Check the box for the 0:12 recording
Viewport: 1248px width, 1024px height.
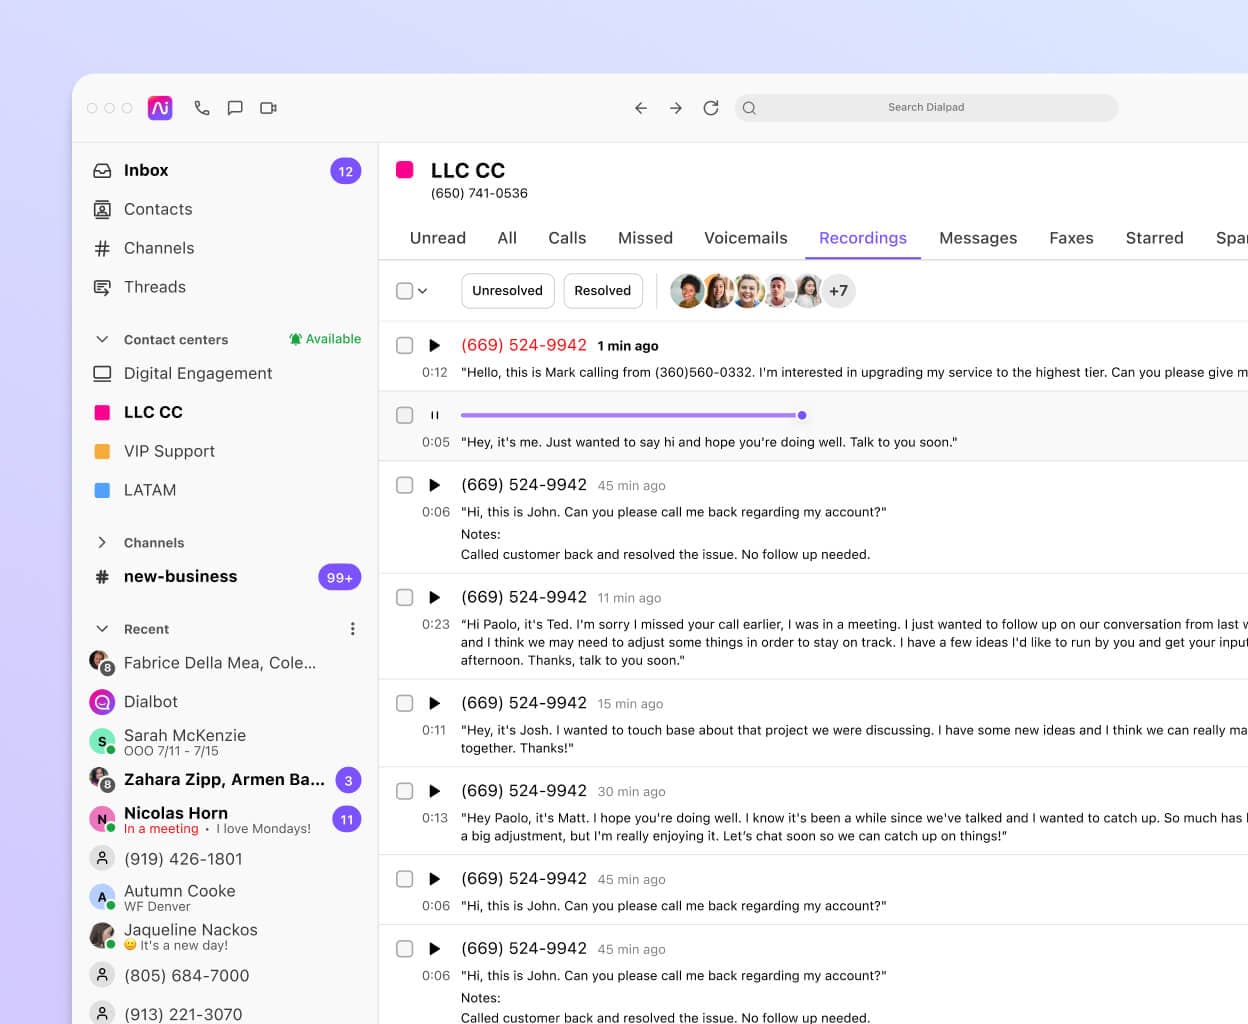click(405, 346)
